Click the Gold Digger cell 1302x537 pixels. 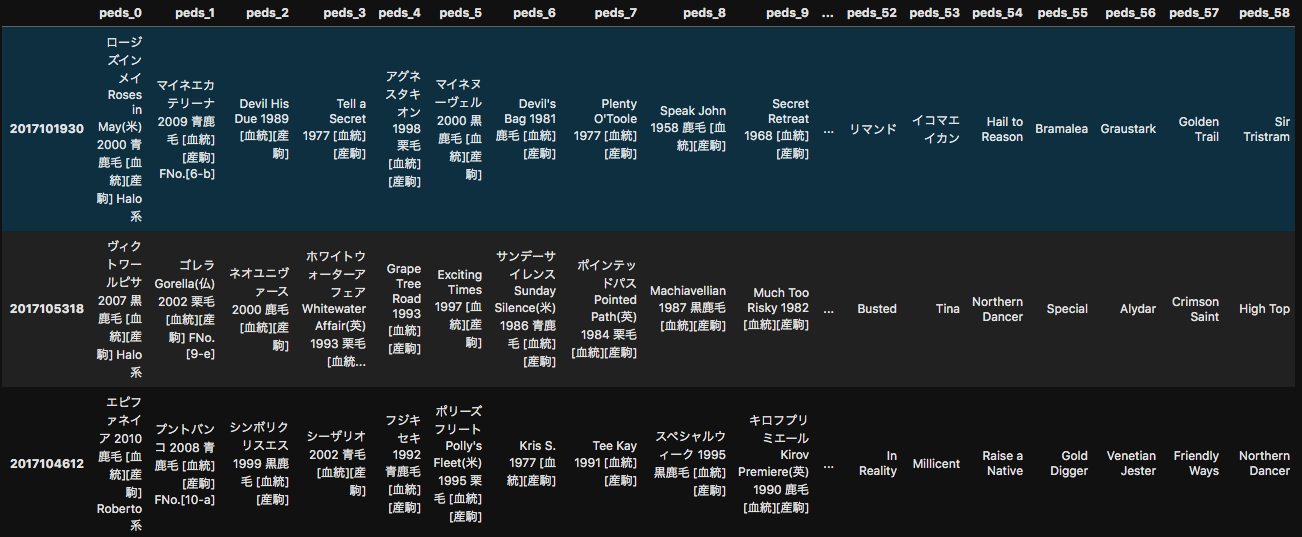point(1069,464)
